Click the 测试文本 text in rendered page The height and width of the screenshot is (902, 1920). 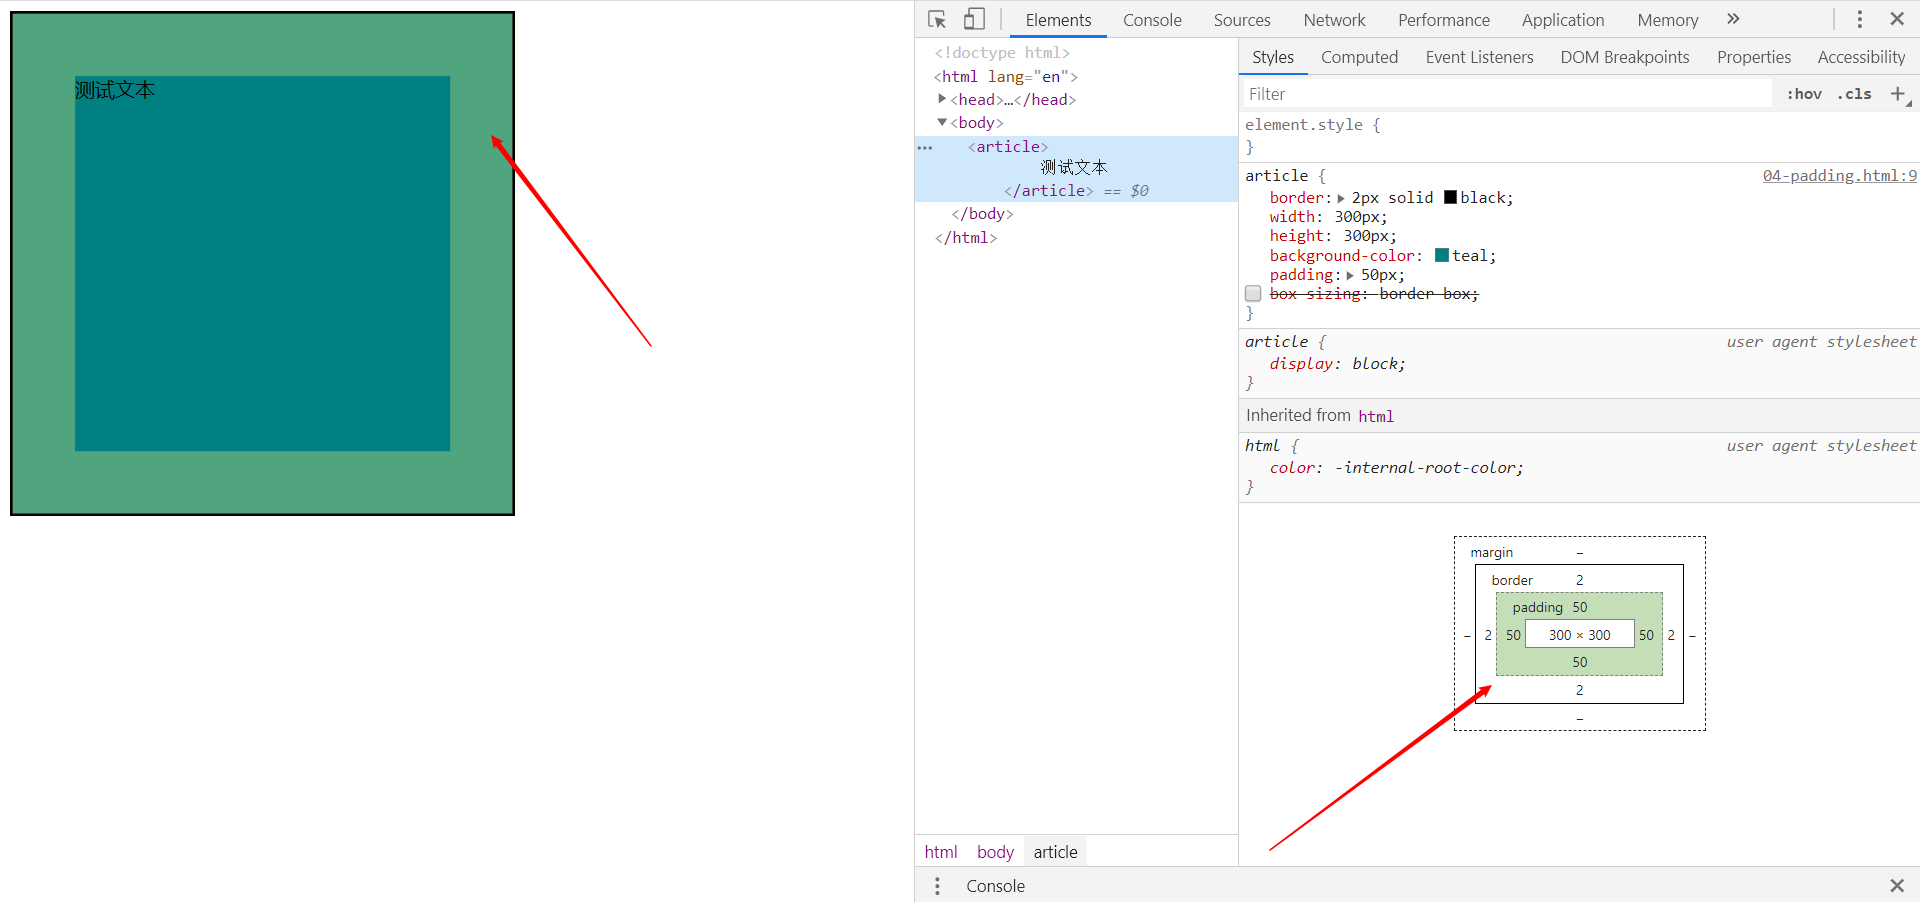click(115, 90)
